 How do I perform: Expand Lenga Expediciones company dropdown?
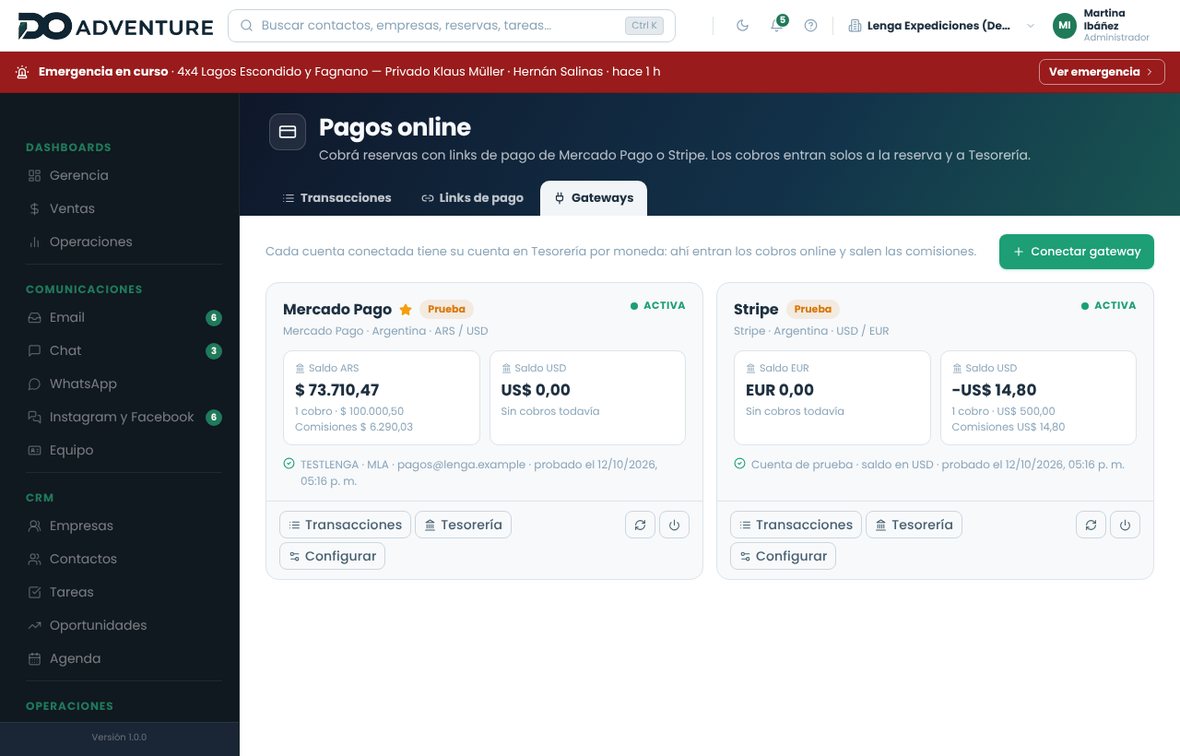point(941,26)
